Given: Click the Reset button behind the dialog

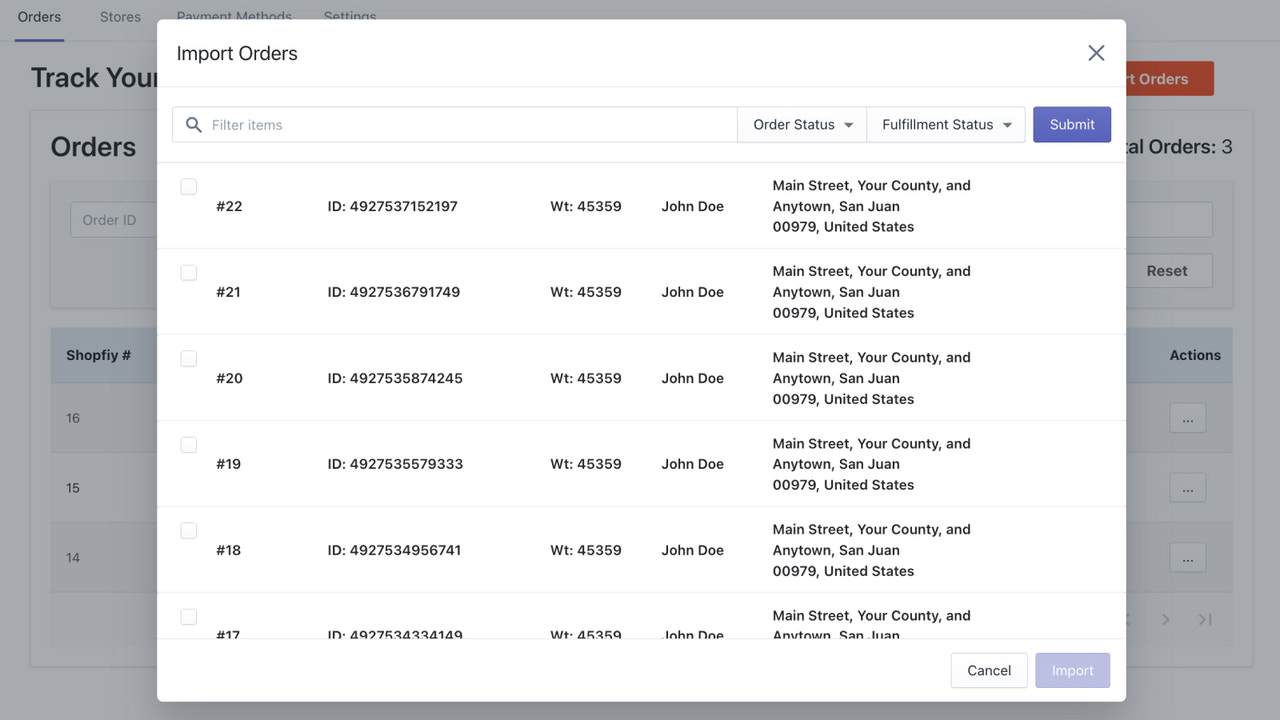Looking at the screenshot, I should [x=1168, y=270].
